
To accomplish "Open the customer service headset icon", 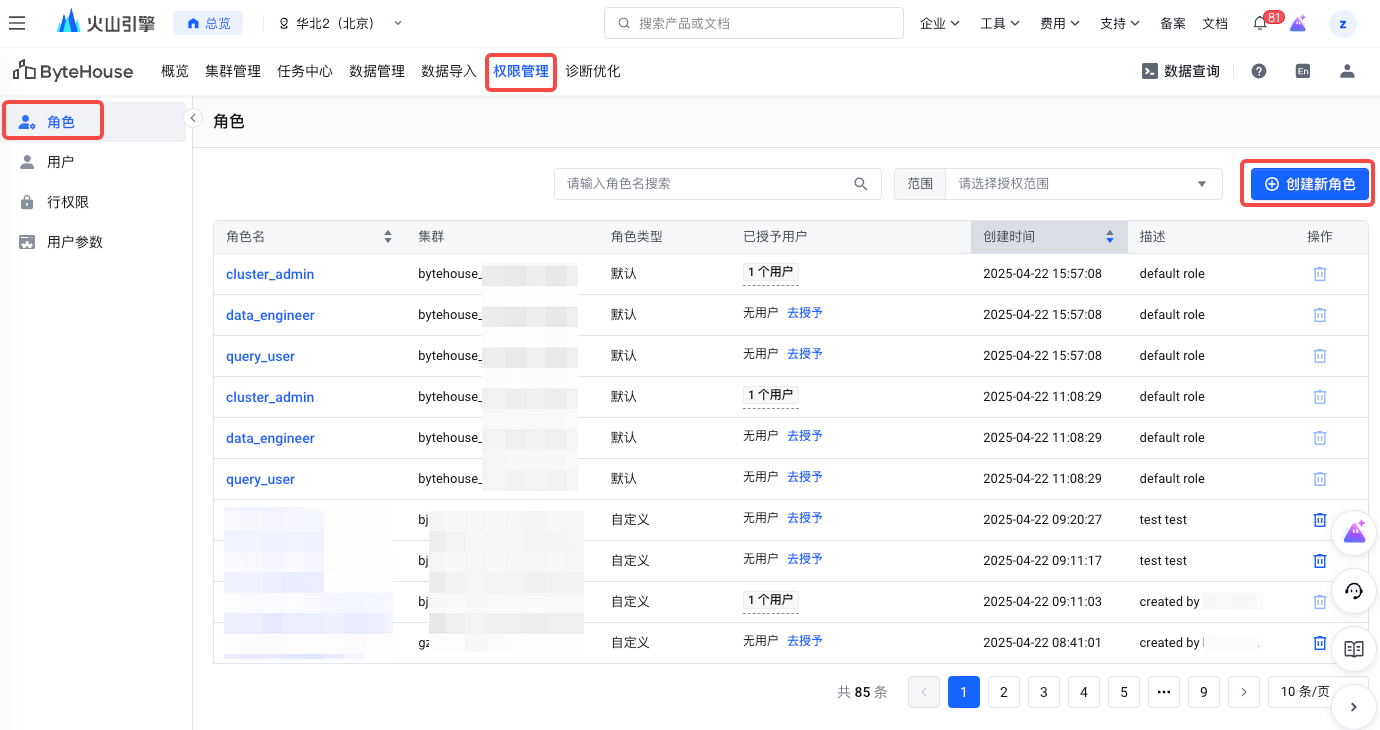I will (1354, 591).
